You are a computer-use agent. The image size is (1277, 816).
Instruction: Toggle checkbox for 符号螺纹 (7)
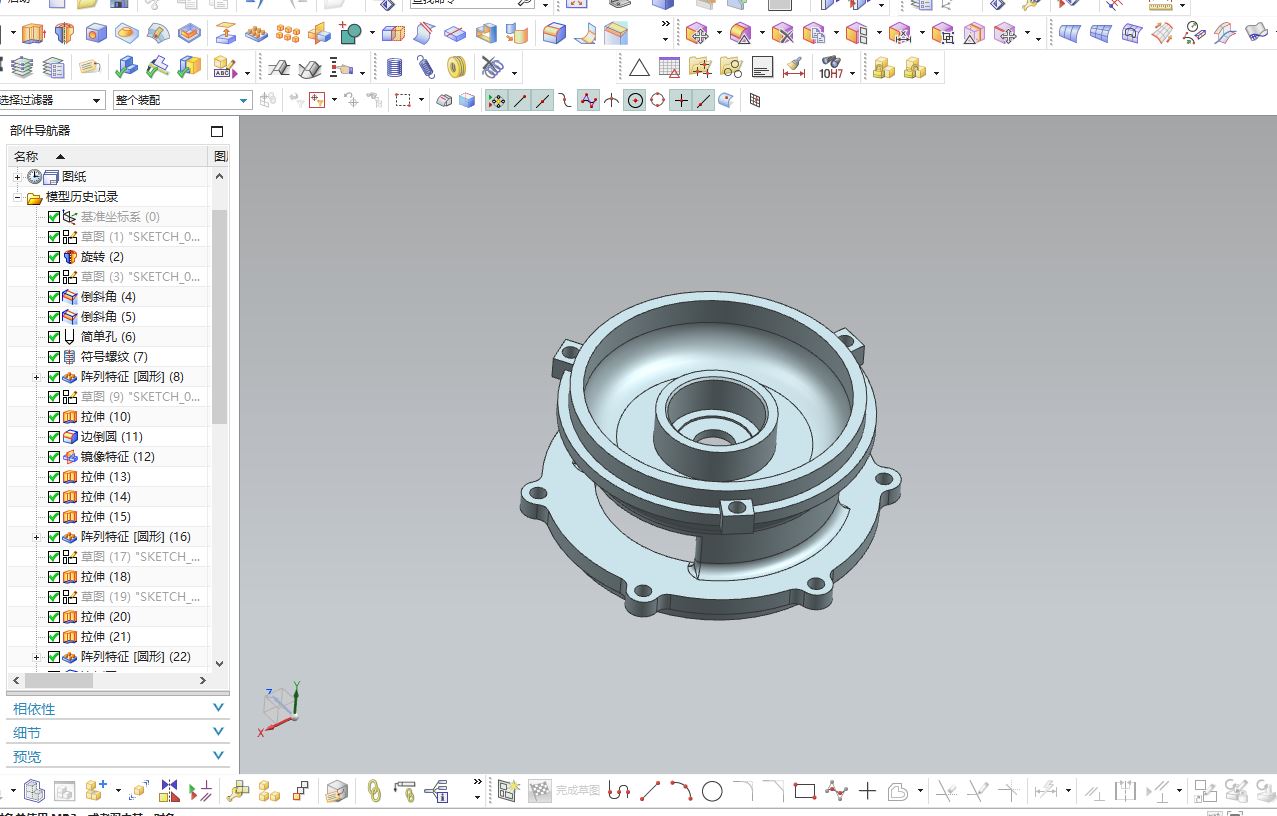(x=54, y=357)
